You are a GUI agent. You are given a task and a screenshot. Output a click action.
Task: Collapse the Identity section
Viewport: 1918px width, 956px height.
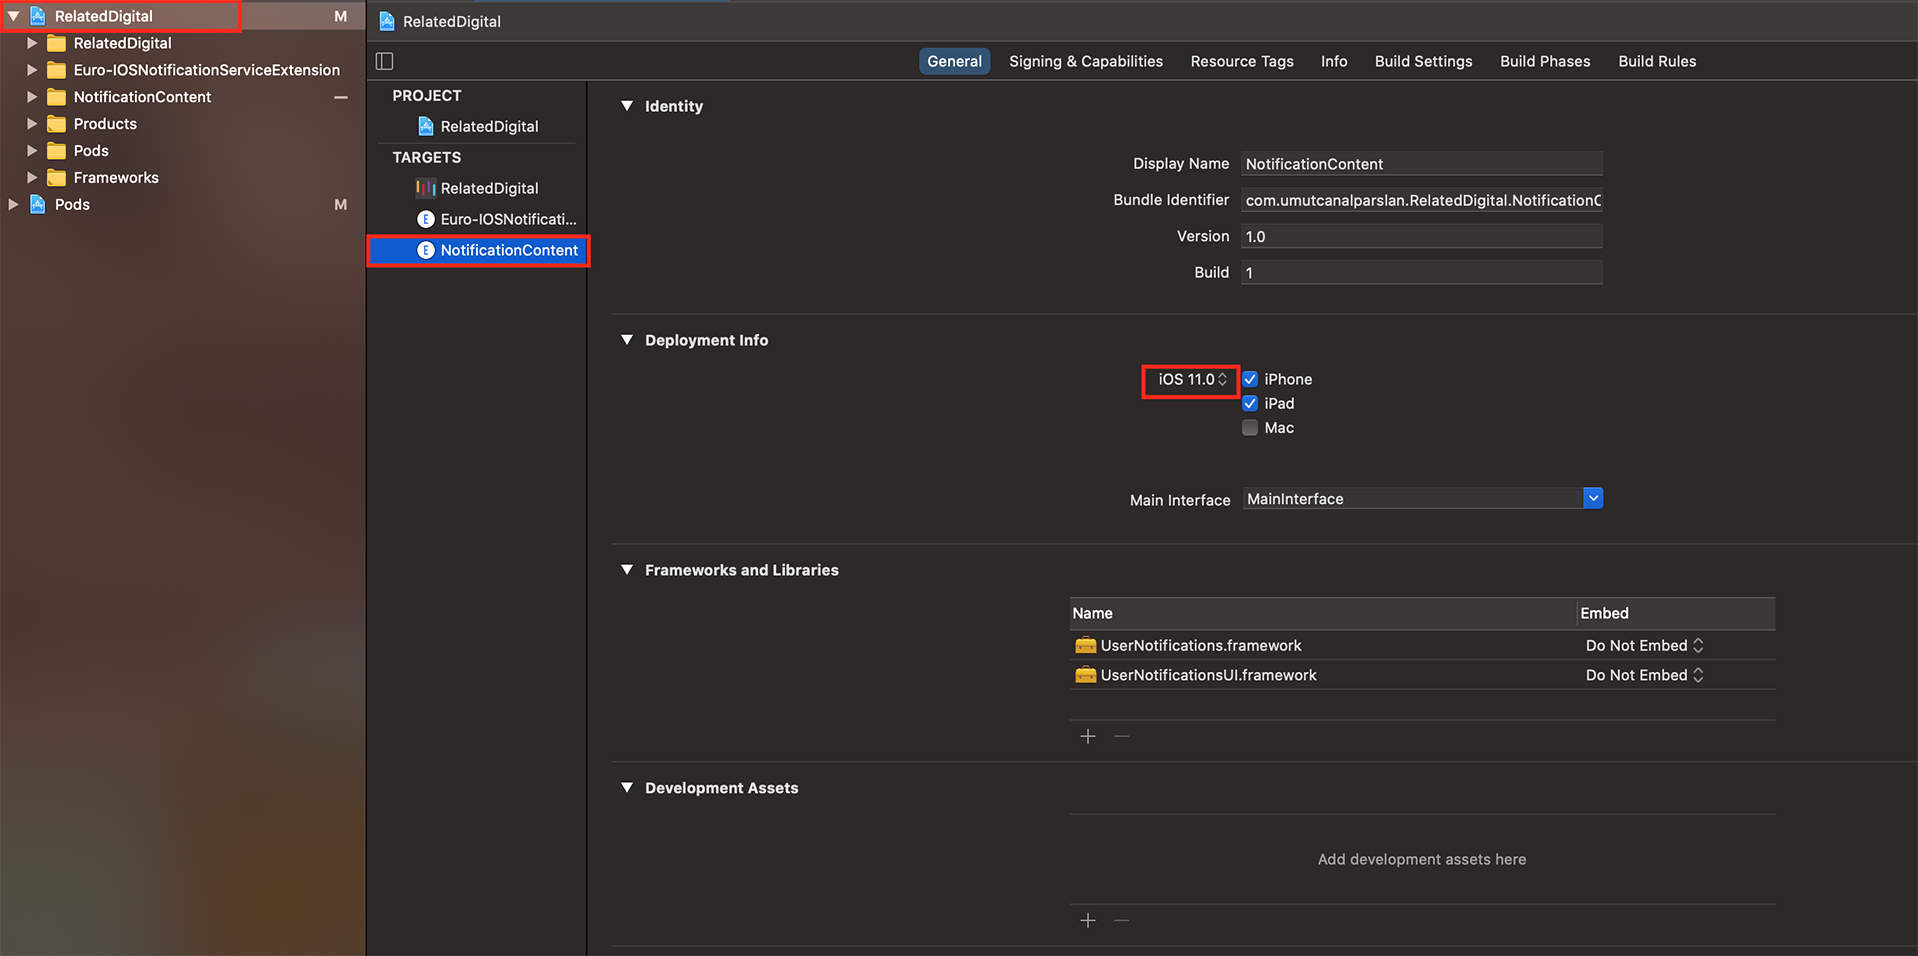pos(627,106)
